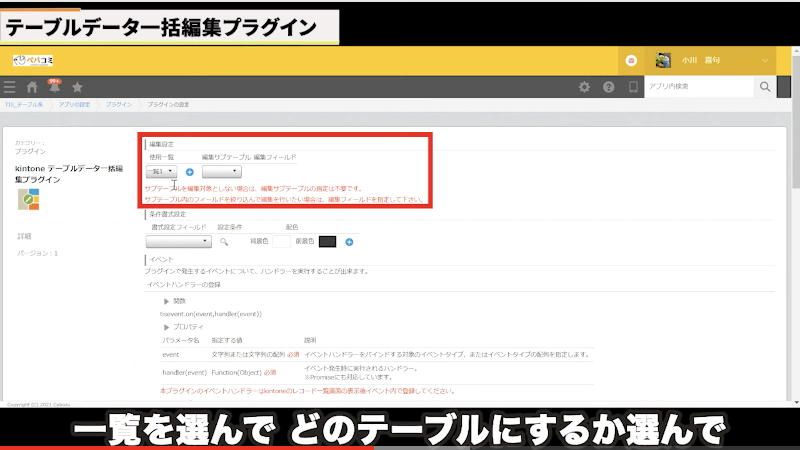
Task: Click the mobile view phone icon
Action: click(x=632, y=88)
